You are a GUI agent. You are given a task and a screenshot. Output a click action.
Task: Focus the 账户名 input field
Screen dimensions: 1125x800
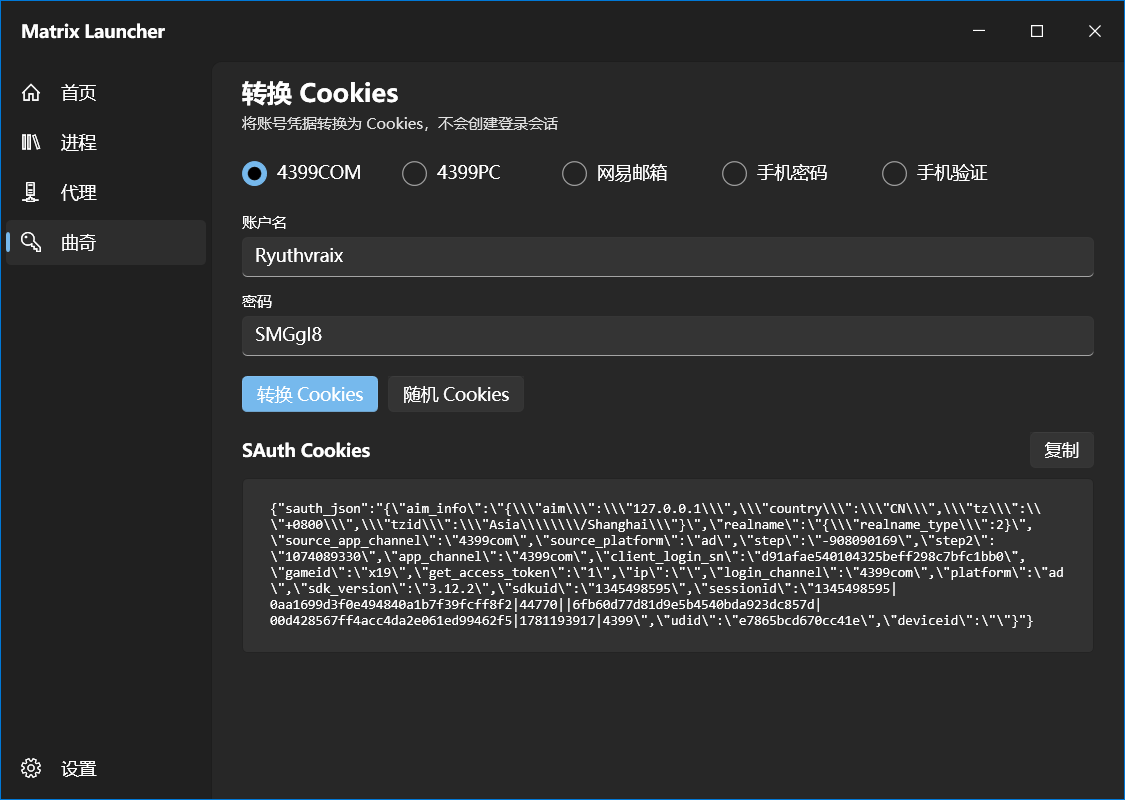pos(667,256)
